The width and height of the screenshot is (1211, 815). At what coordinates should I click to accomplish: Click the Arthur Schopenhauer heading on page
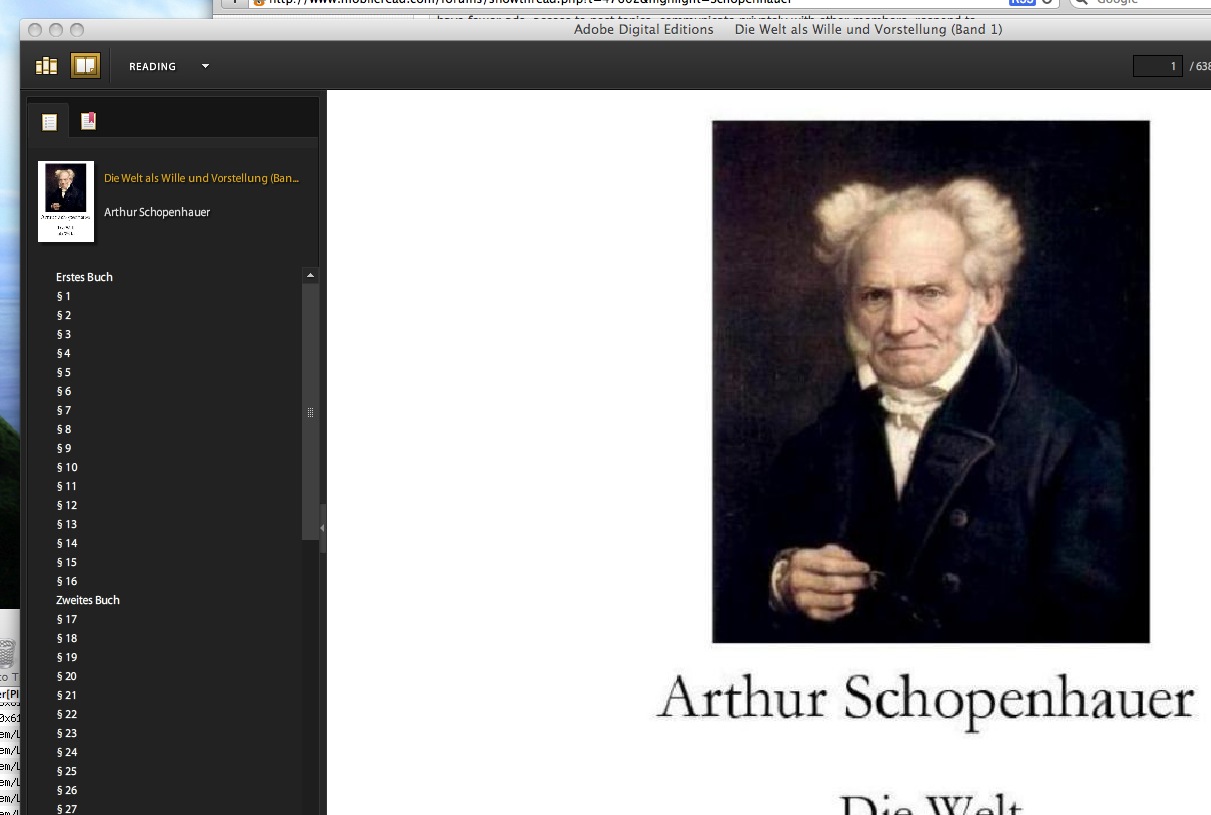(x=926, y=698)
